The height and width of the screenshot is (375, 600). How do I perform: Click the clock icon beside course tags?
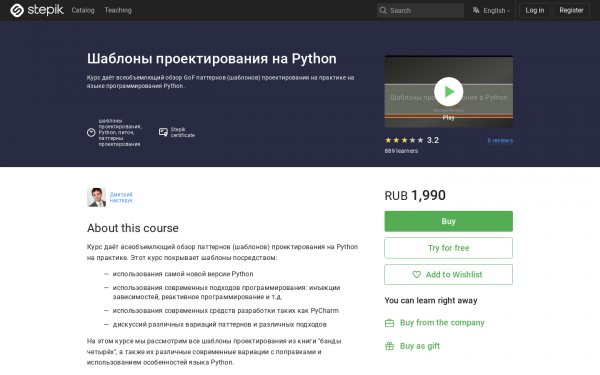point(91,132)
